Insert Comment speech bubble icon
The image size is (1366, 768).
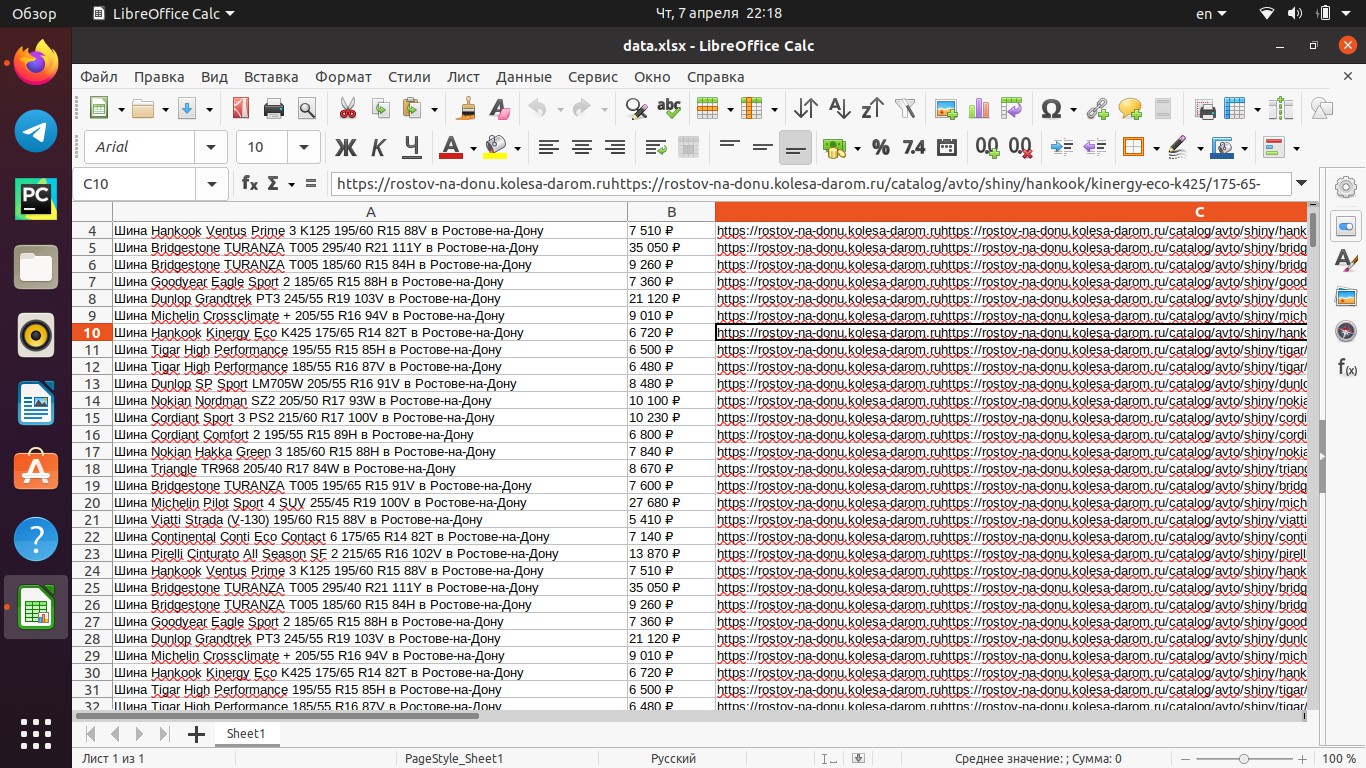1130,109
